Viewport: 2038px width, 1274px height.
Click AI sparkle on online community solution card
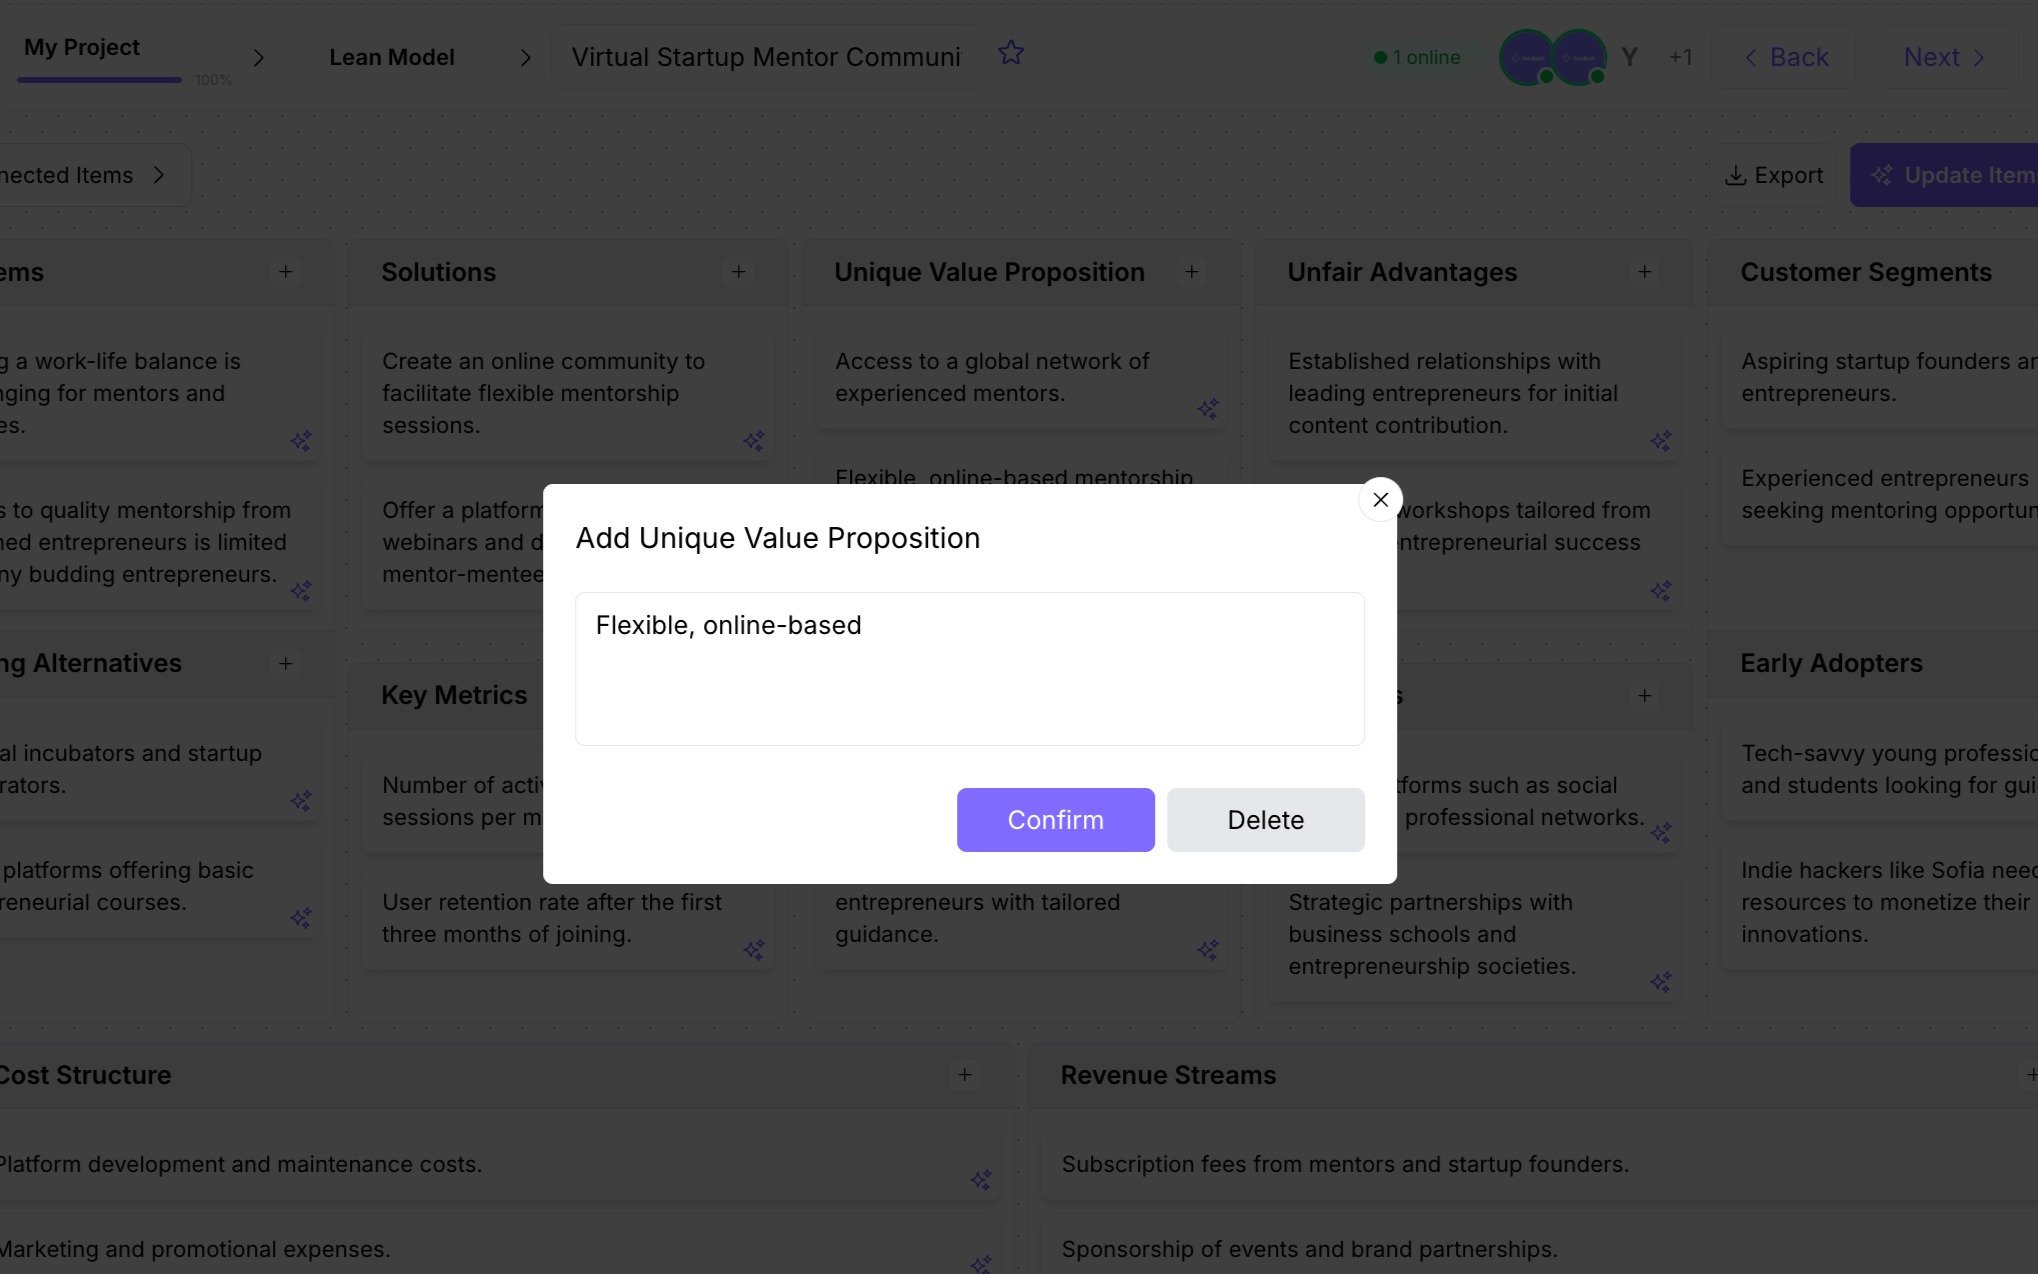(x=754, y=441)
